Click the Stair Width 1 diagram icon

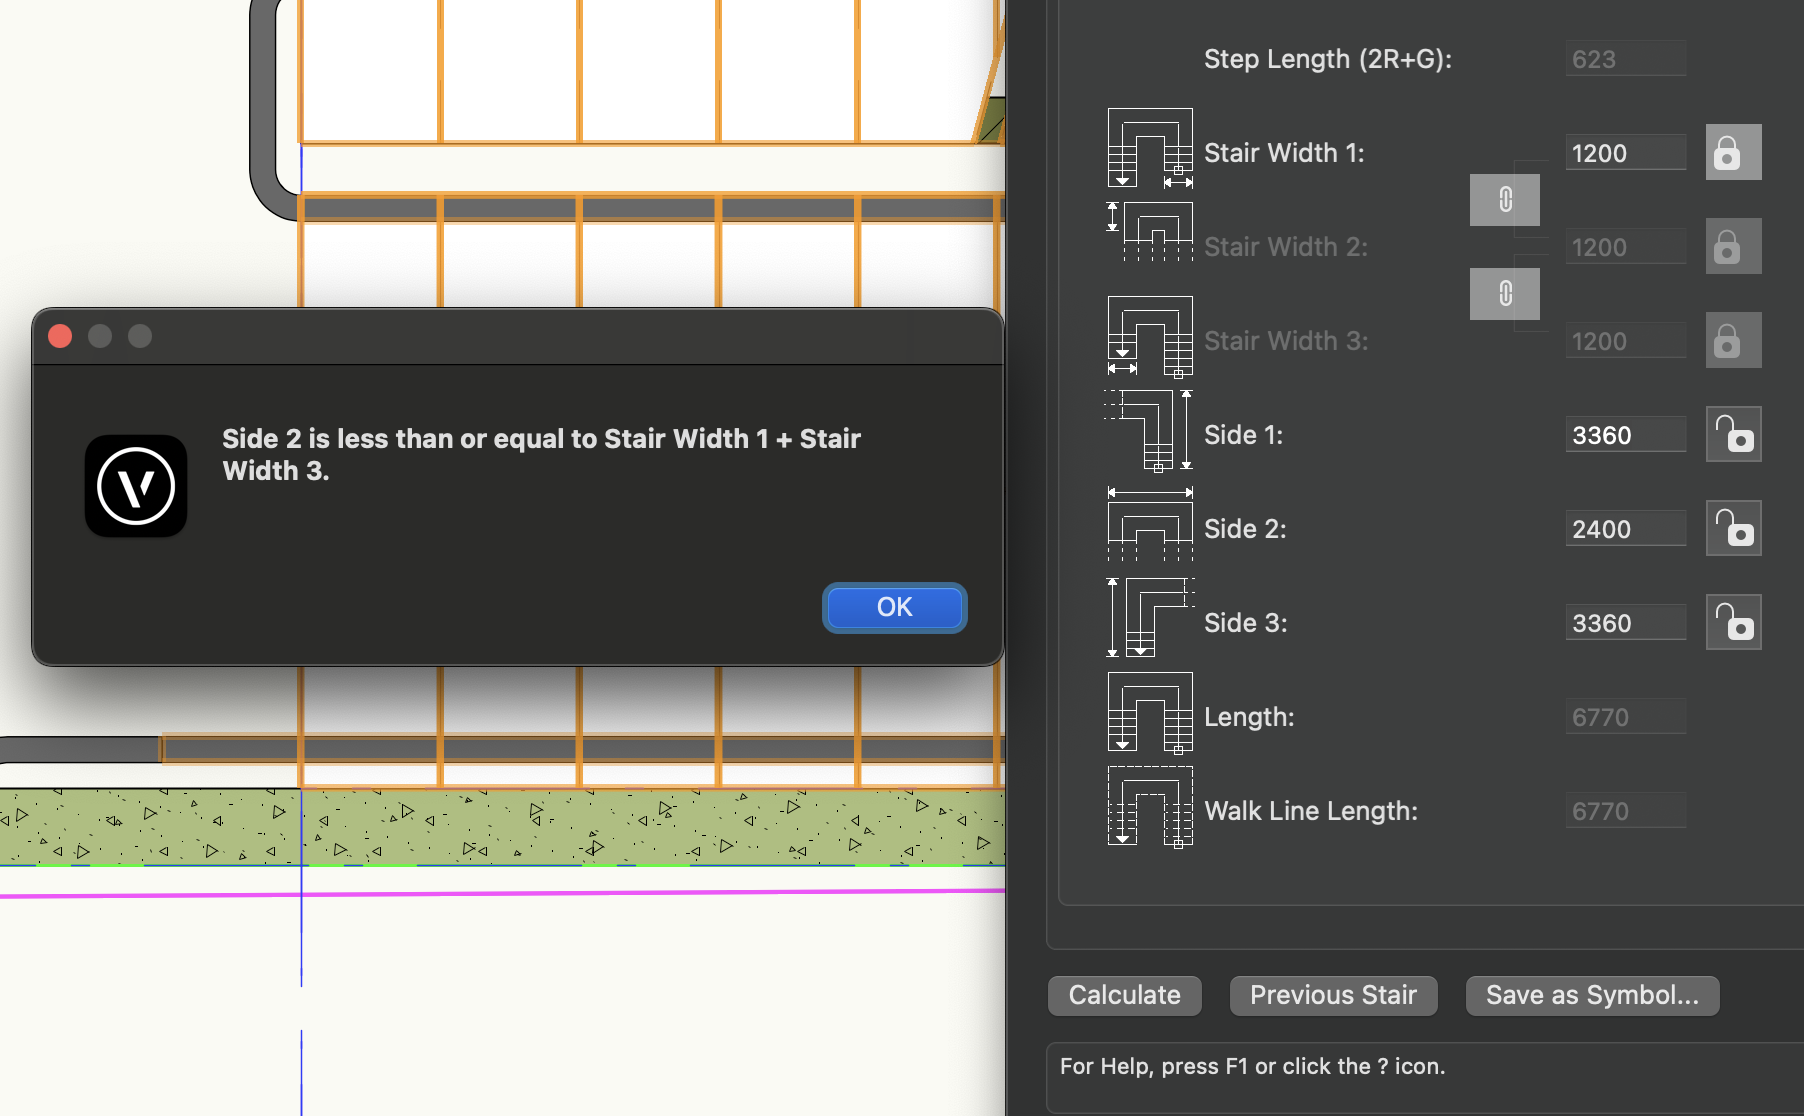[1150, 149]
